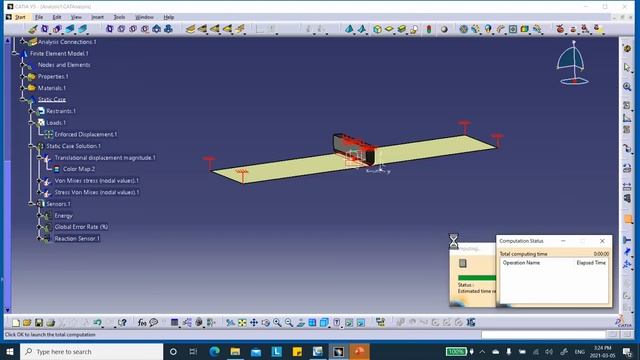Select the Fit All In icon
Viewport: 640px width, 360px height.
point(242,323)
